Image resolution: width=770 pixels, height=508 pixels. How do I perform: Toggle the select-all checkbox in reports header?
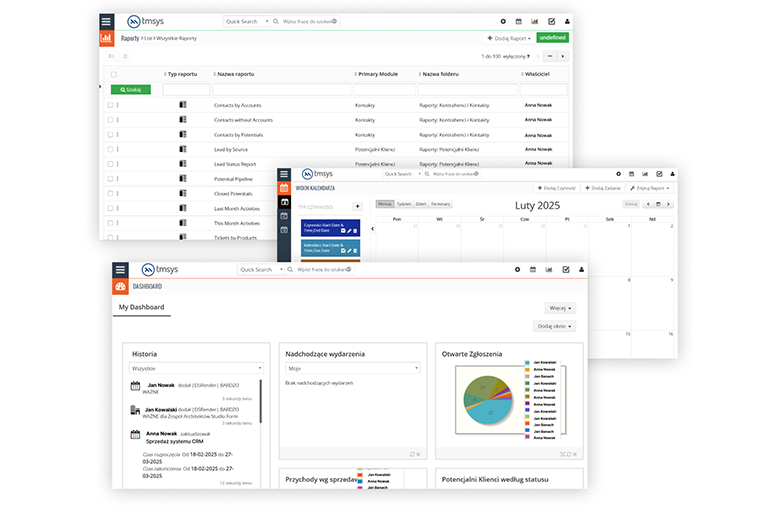coord(113,74)
